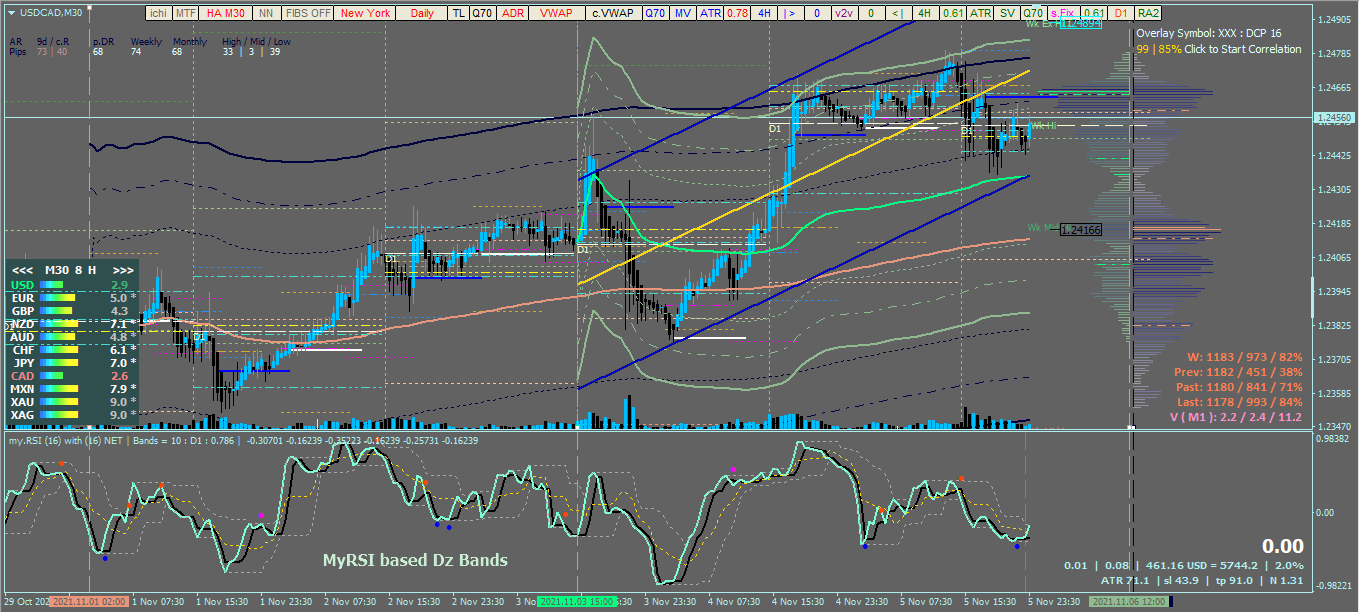The width and height of the screenshot is (1360, 612).
Task: Click the Daily button
Action: click(422, 14)
